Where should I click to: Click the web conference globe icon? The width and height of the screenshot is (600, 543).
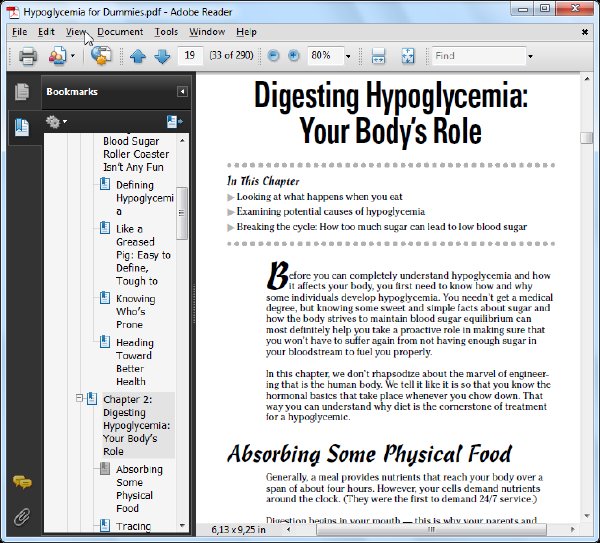coord(101,55)
